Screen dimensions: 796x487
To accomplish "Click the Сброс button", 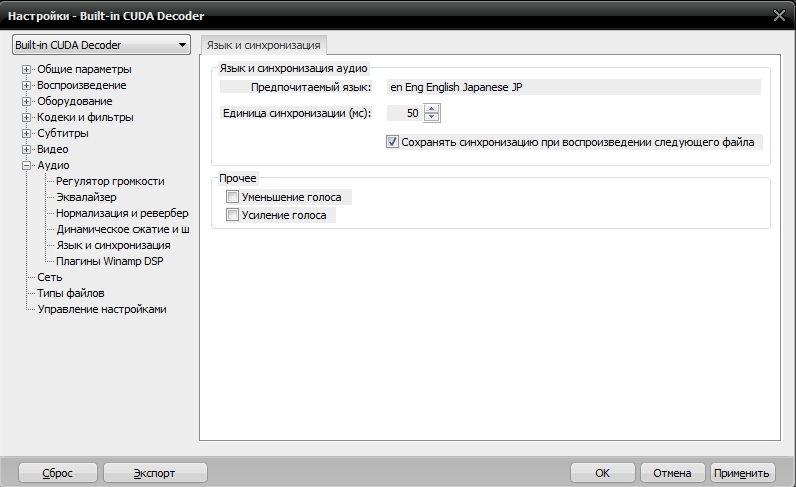I will 57,473.
